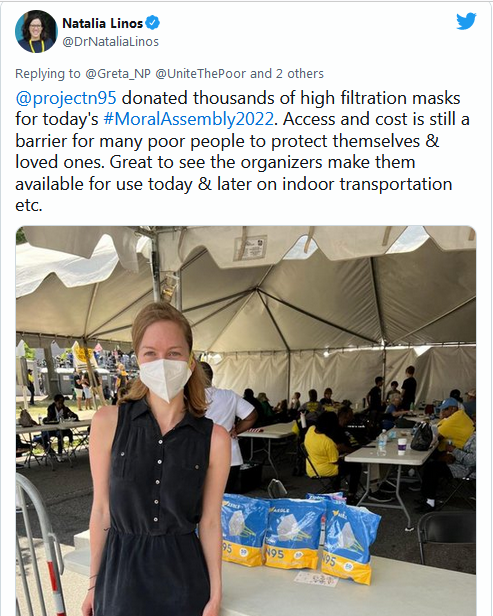Open the @Greta_NP reply mention
The width and height of the screenshot is (493, 616).
point(118,73)
